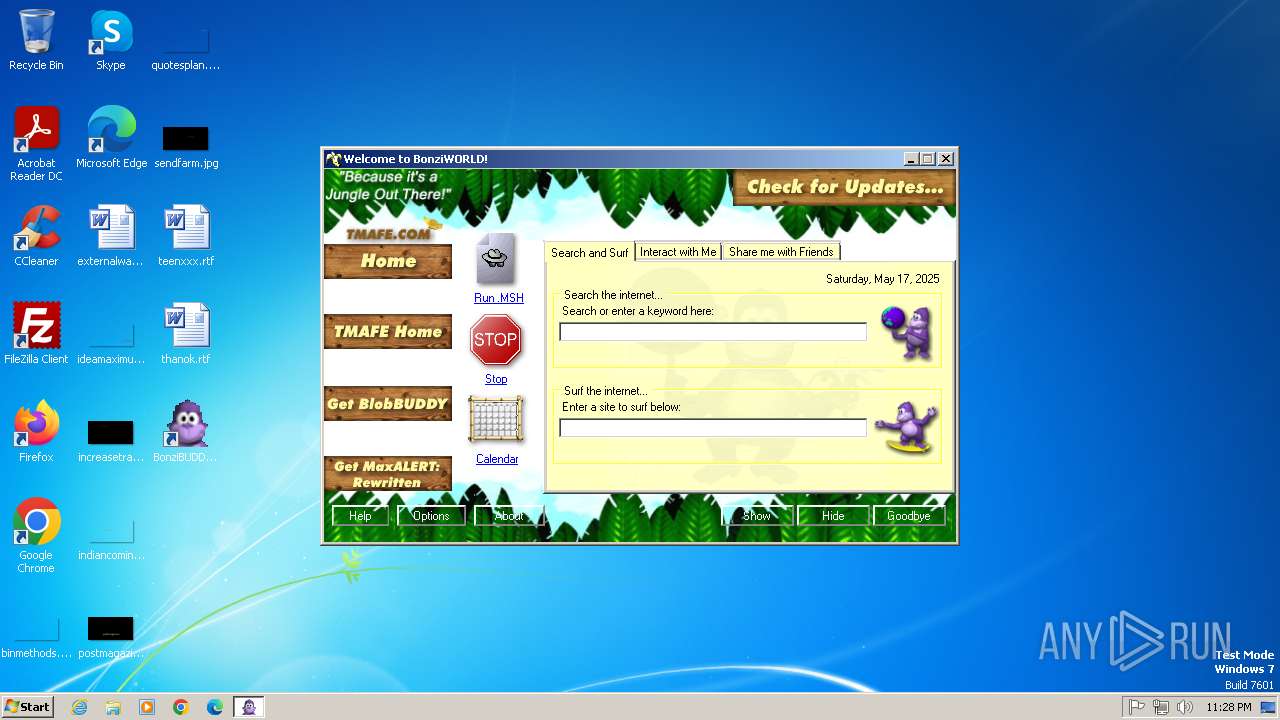Click network tray icon
Screen dimensions: 1280x720
coord(1160,707)
